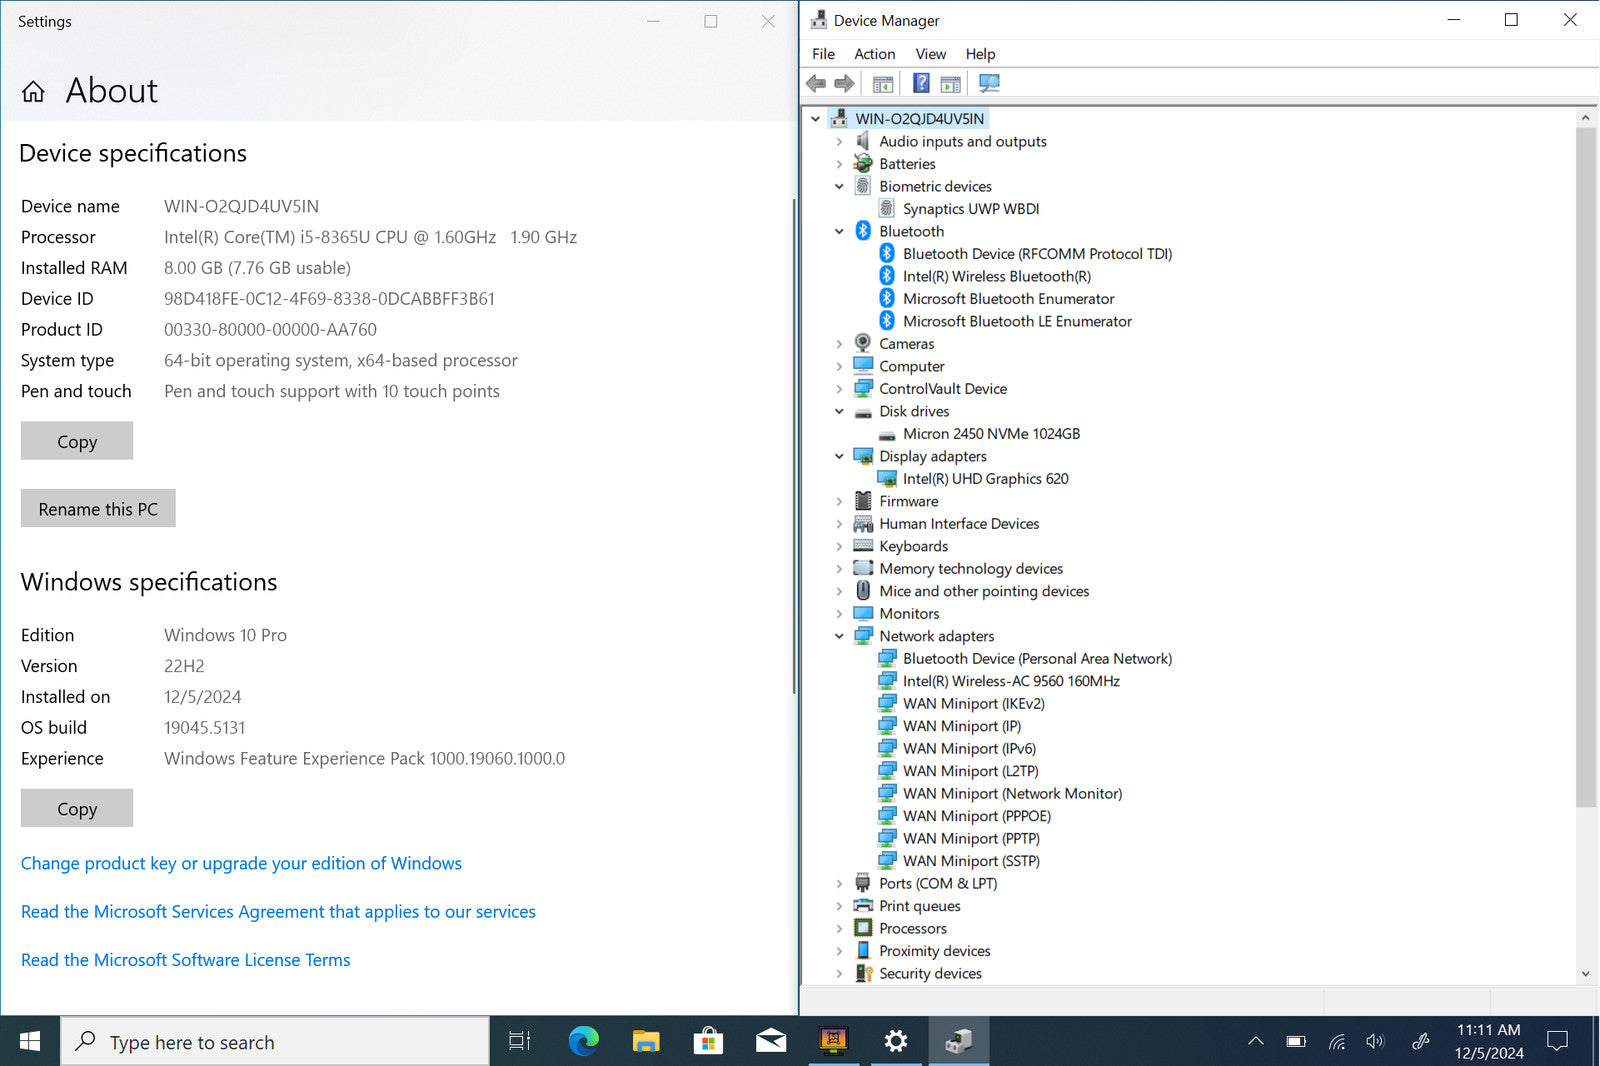The image size is (1600, 1066).
Task: Scan for hardware changes using the monitor toolbar icon
Action: [989, 84]
